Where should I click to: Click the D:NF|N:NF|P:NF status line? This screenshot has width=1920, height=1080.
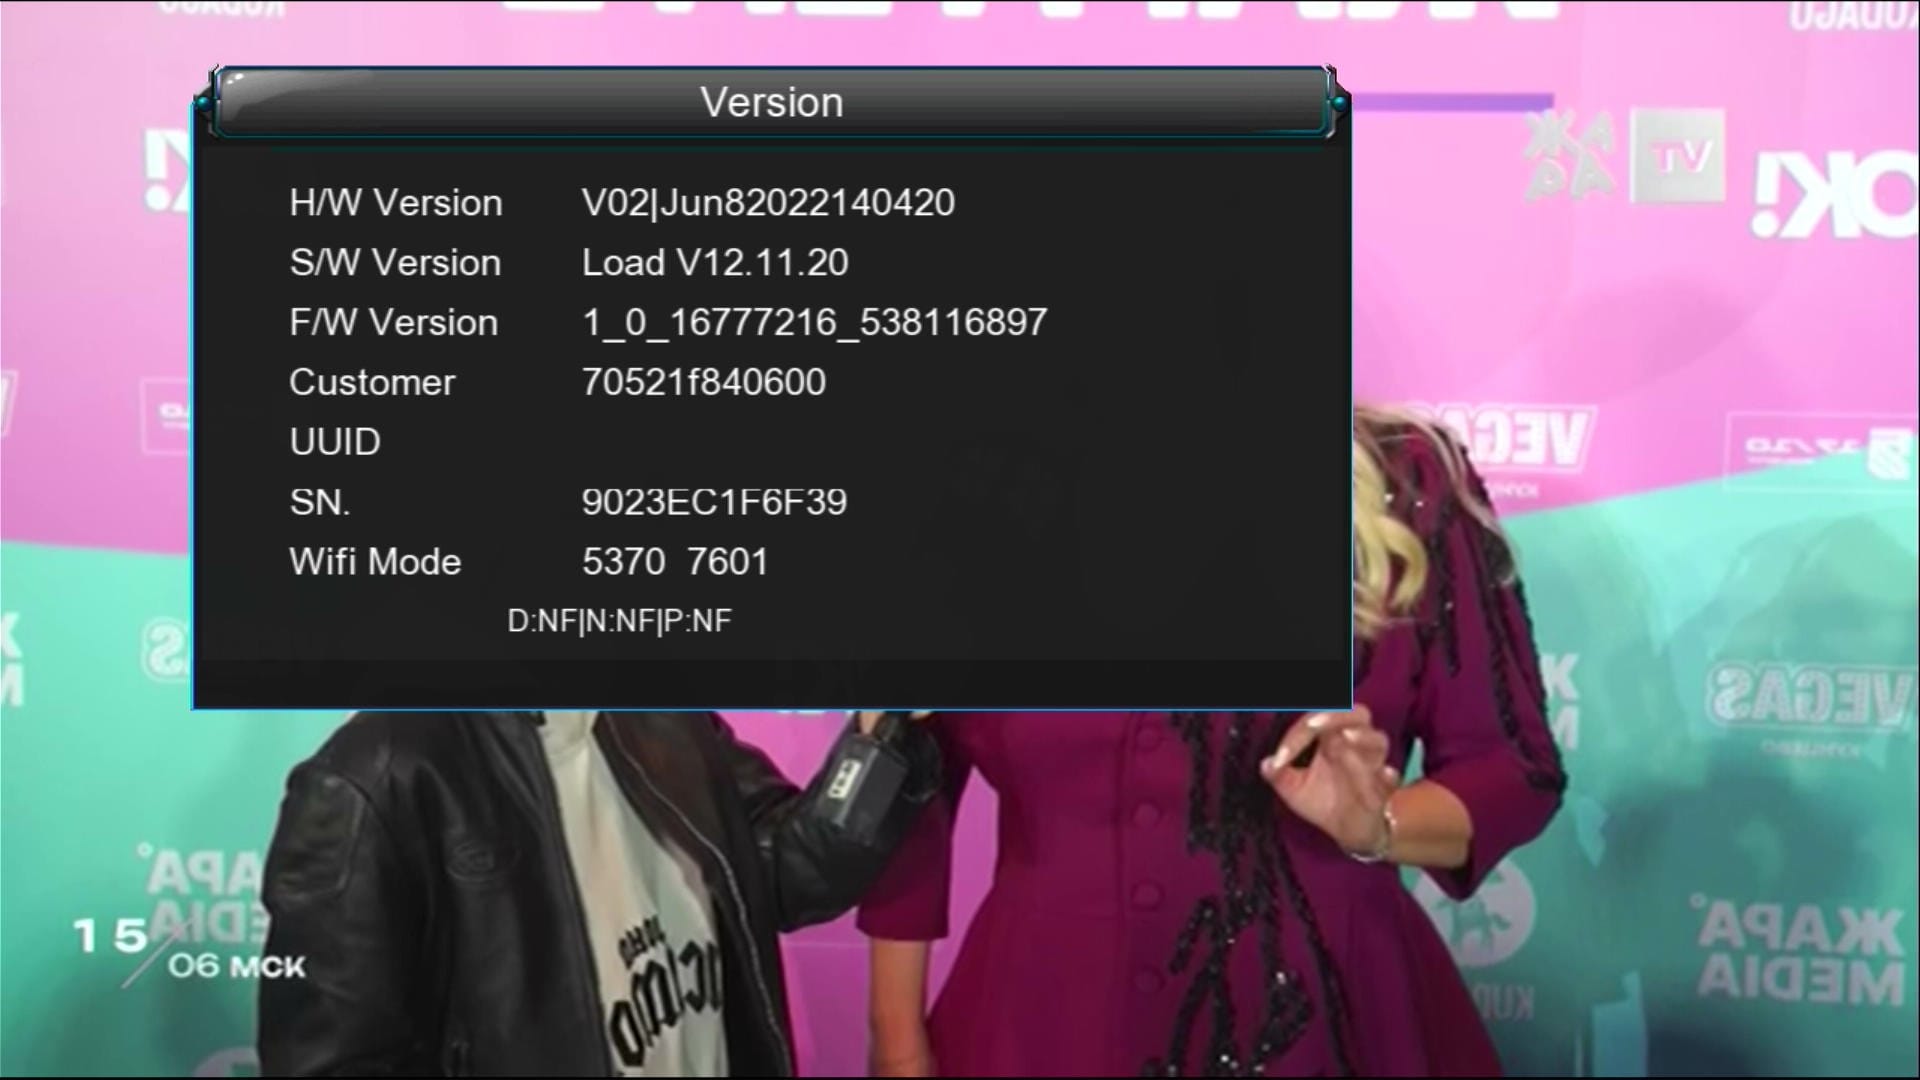[x=619, y=621]
